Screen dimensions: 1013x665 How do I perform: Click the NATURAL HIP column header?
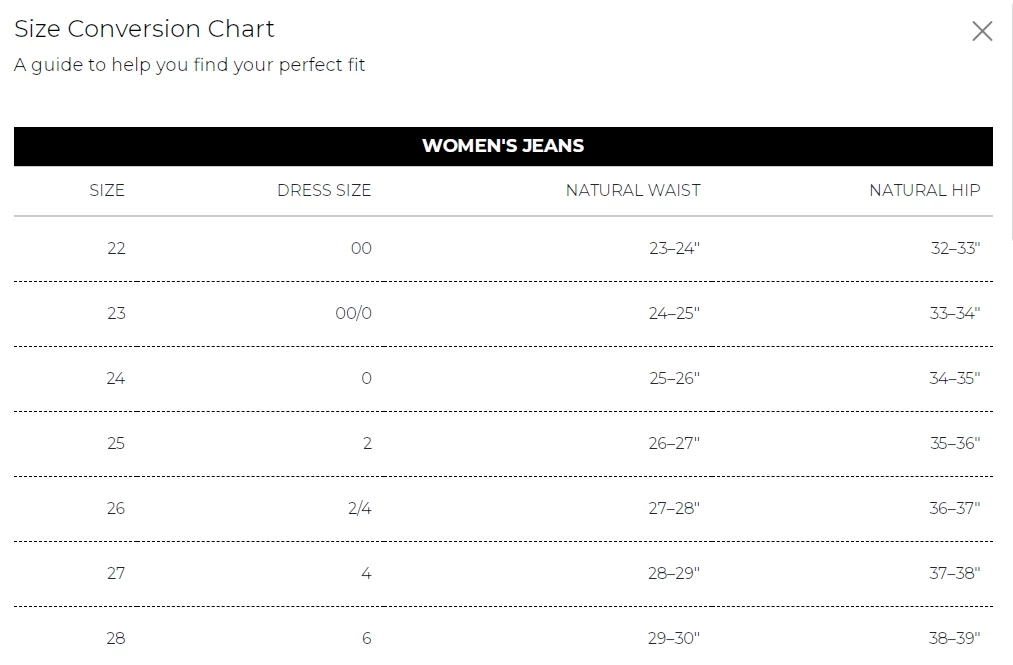(x=924, y=190)
